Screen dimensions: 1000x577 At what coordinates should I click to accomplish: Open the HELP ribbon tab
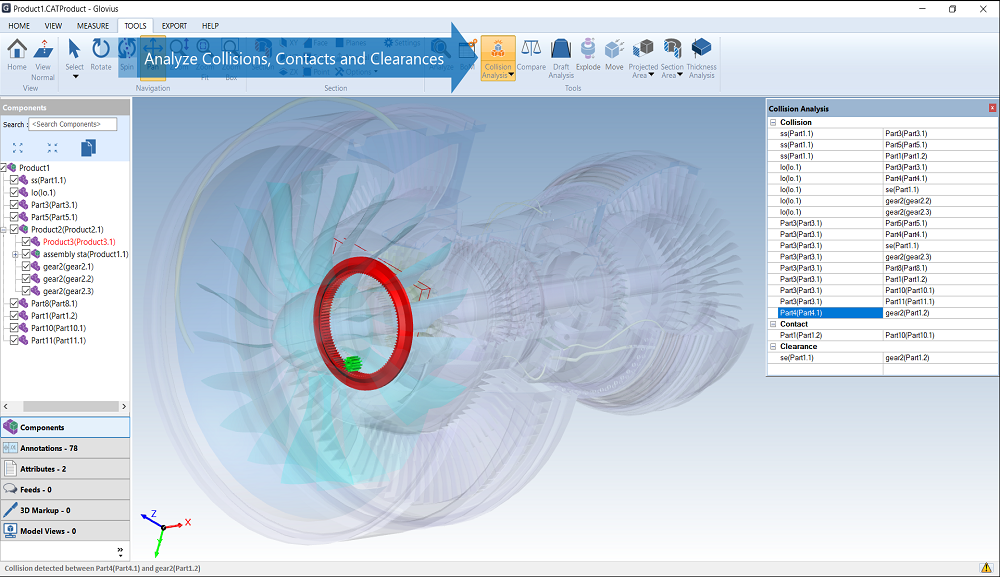pyautogui.click(x=210, y=26)
